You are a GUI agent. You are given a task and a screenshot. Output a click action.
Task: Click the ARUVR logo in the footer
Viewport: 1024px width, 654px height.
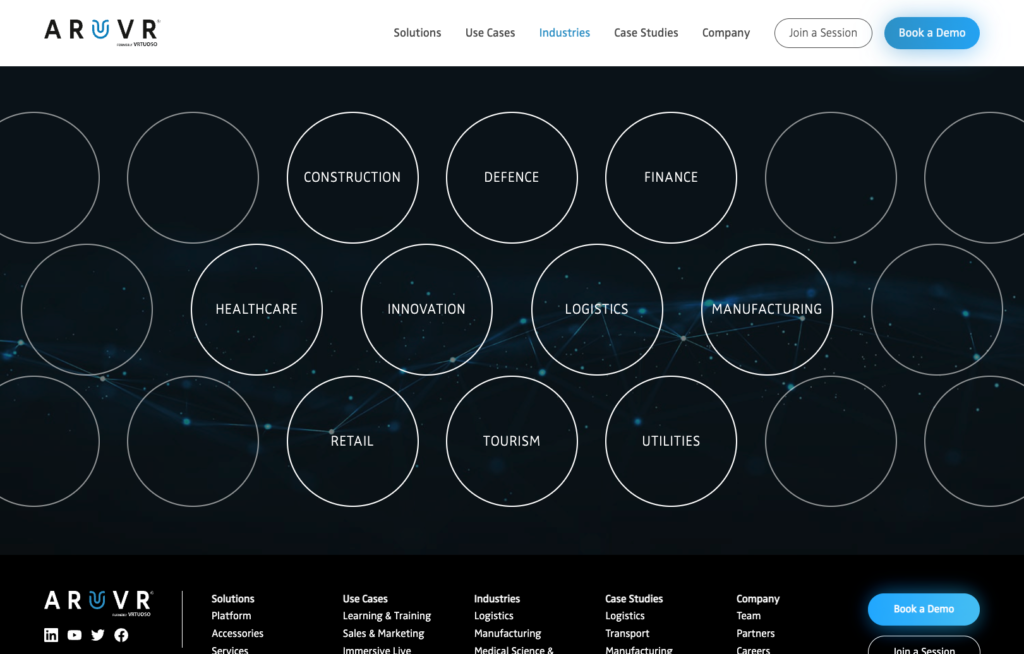(98, 601)
